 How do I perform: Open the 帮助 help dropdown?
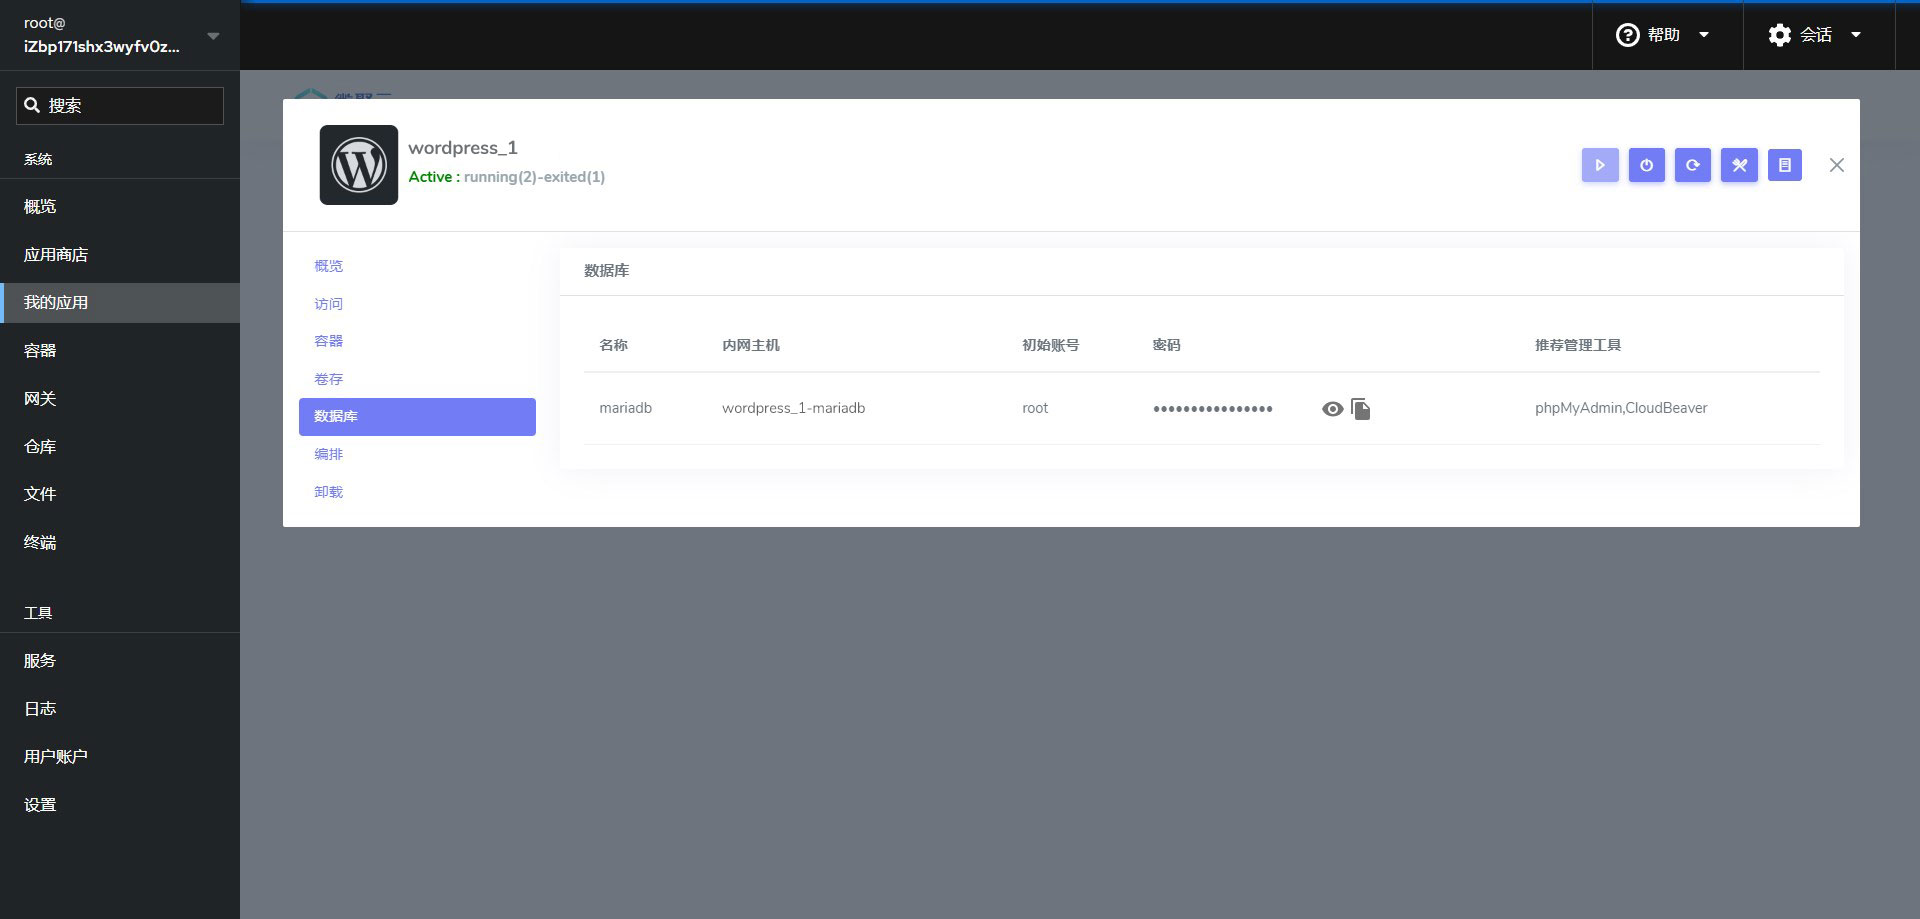click(1664, 35)
